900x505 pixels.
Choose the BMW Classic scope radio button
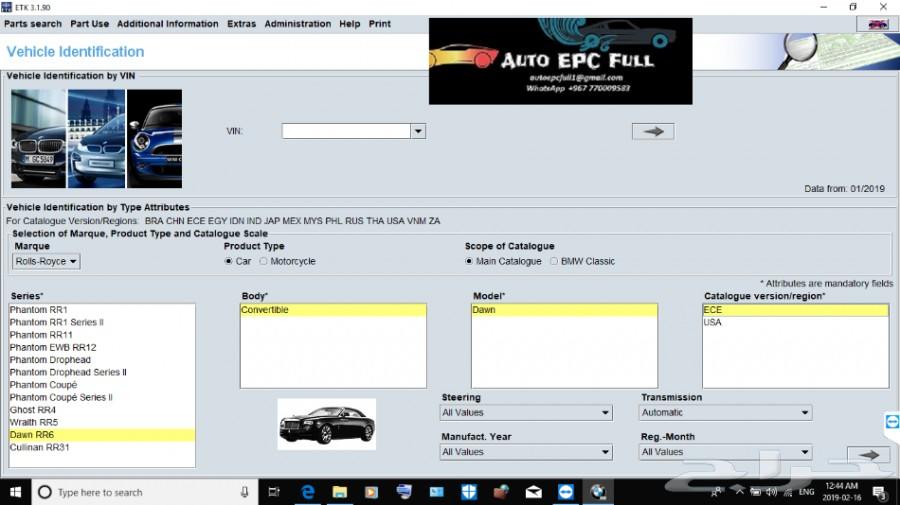coord(553,261)
